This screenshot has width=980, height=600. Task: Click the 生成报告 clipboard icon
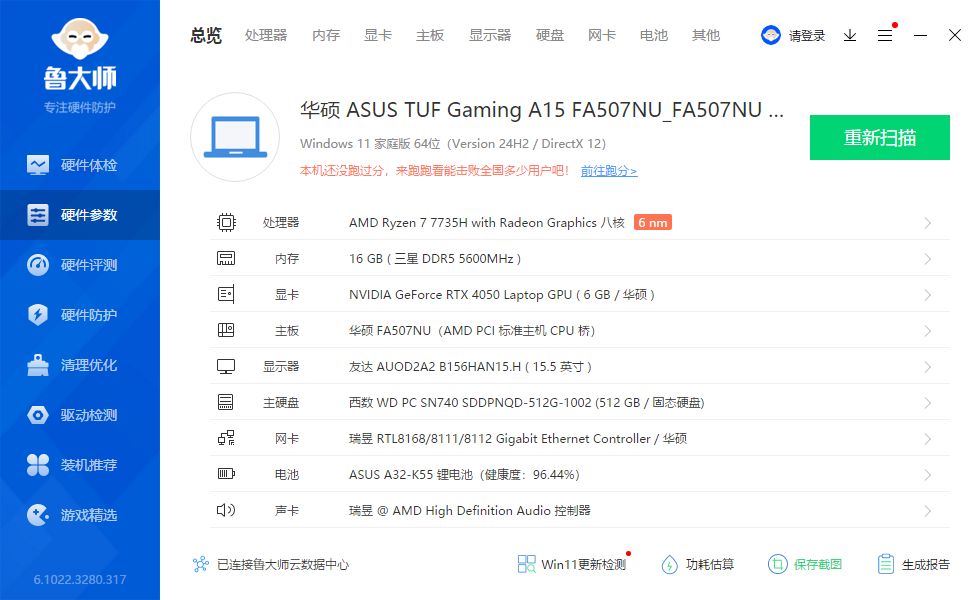[x=886, y=564]
